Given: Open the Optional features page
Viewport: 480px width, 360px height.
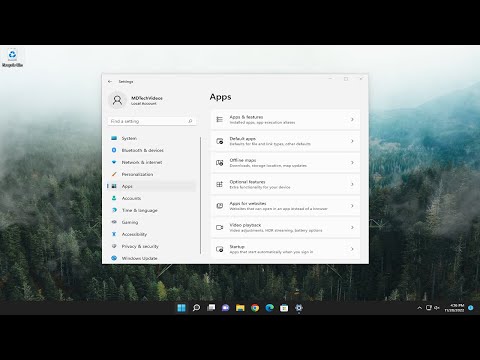Looking at the screenshot, I should [285, 184].
